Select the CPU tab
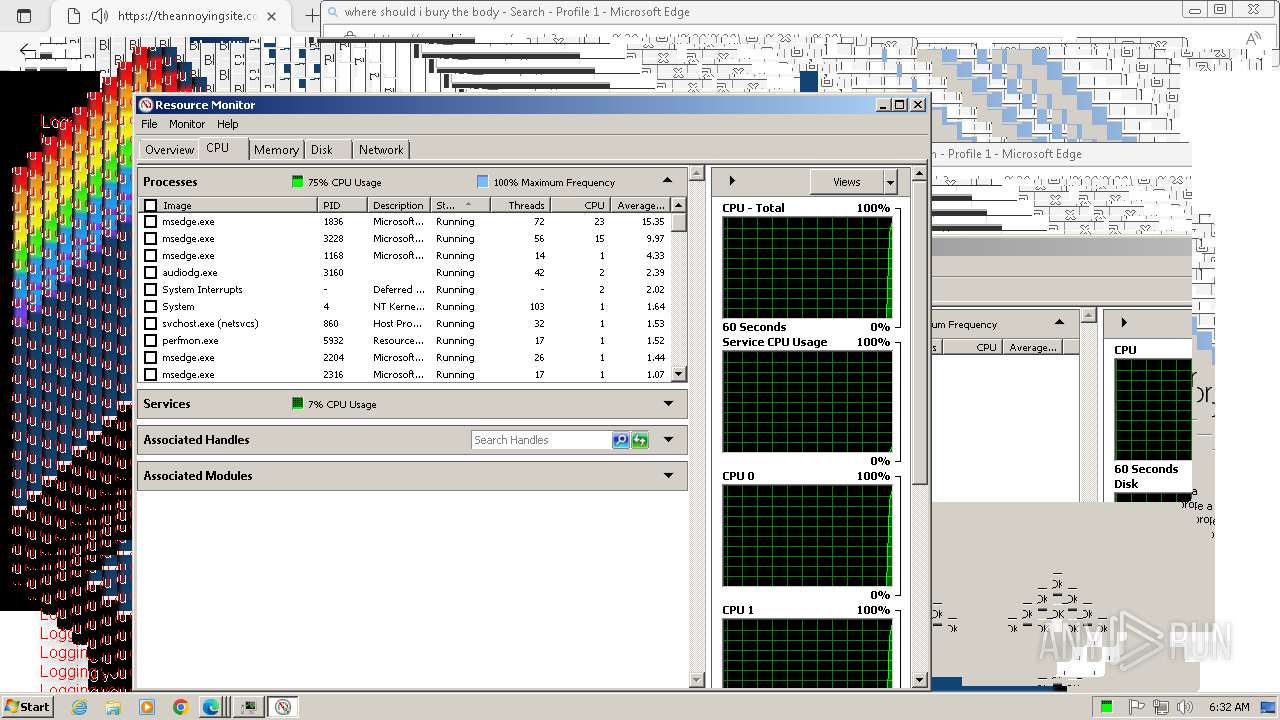 tap(218, 148)
